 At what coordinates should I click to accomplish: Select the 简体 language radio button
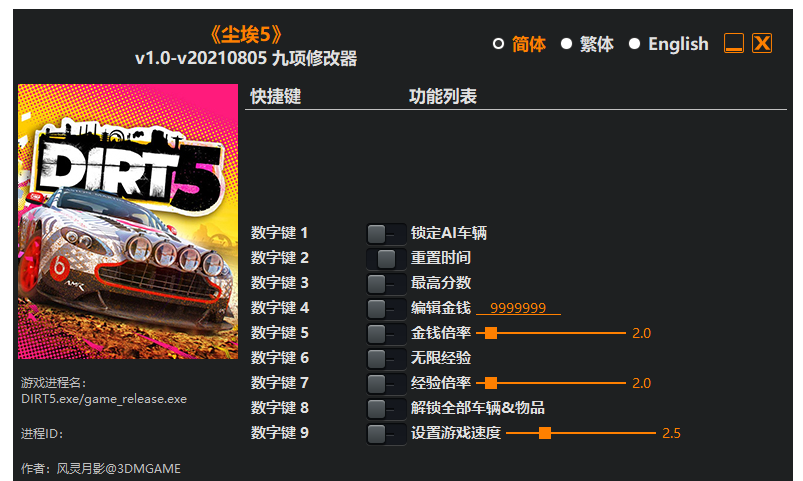pyautogui.click(x=498, y=44)
